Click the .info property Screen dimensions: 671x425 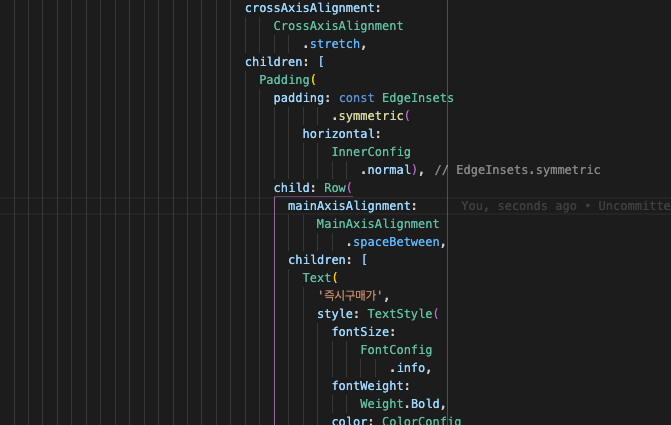coord(407,367)
